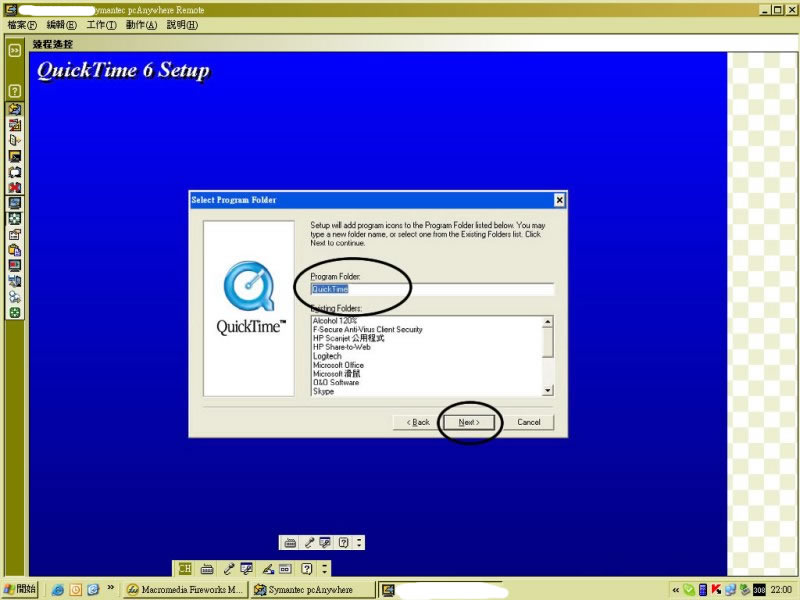Switch to Macromedia Fireworks taskbar button
The height and width of the screenshot is (600, 800).
pos(185,590)
